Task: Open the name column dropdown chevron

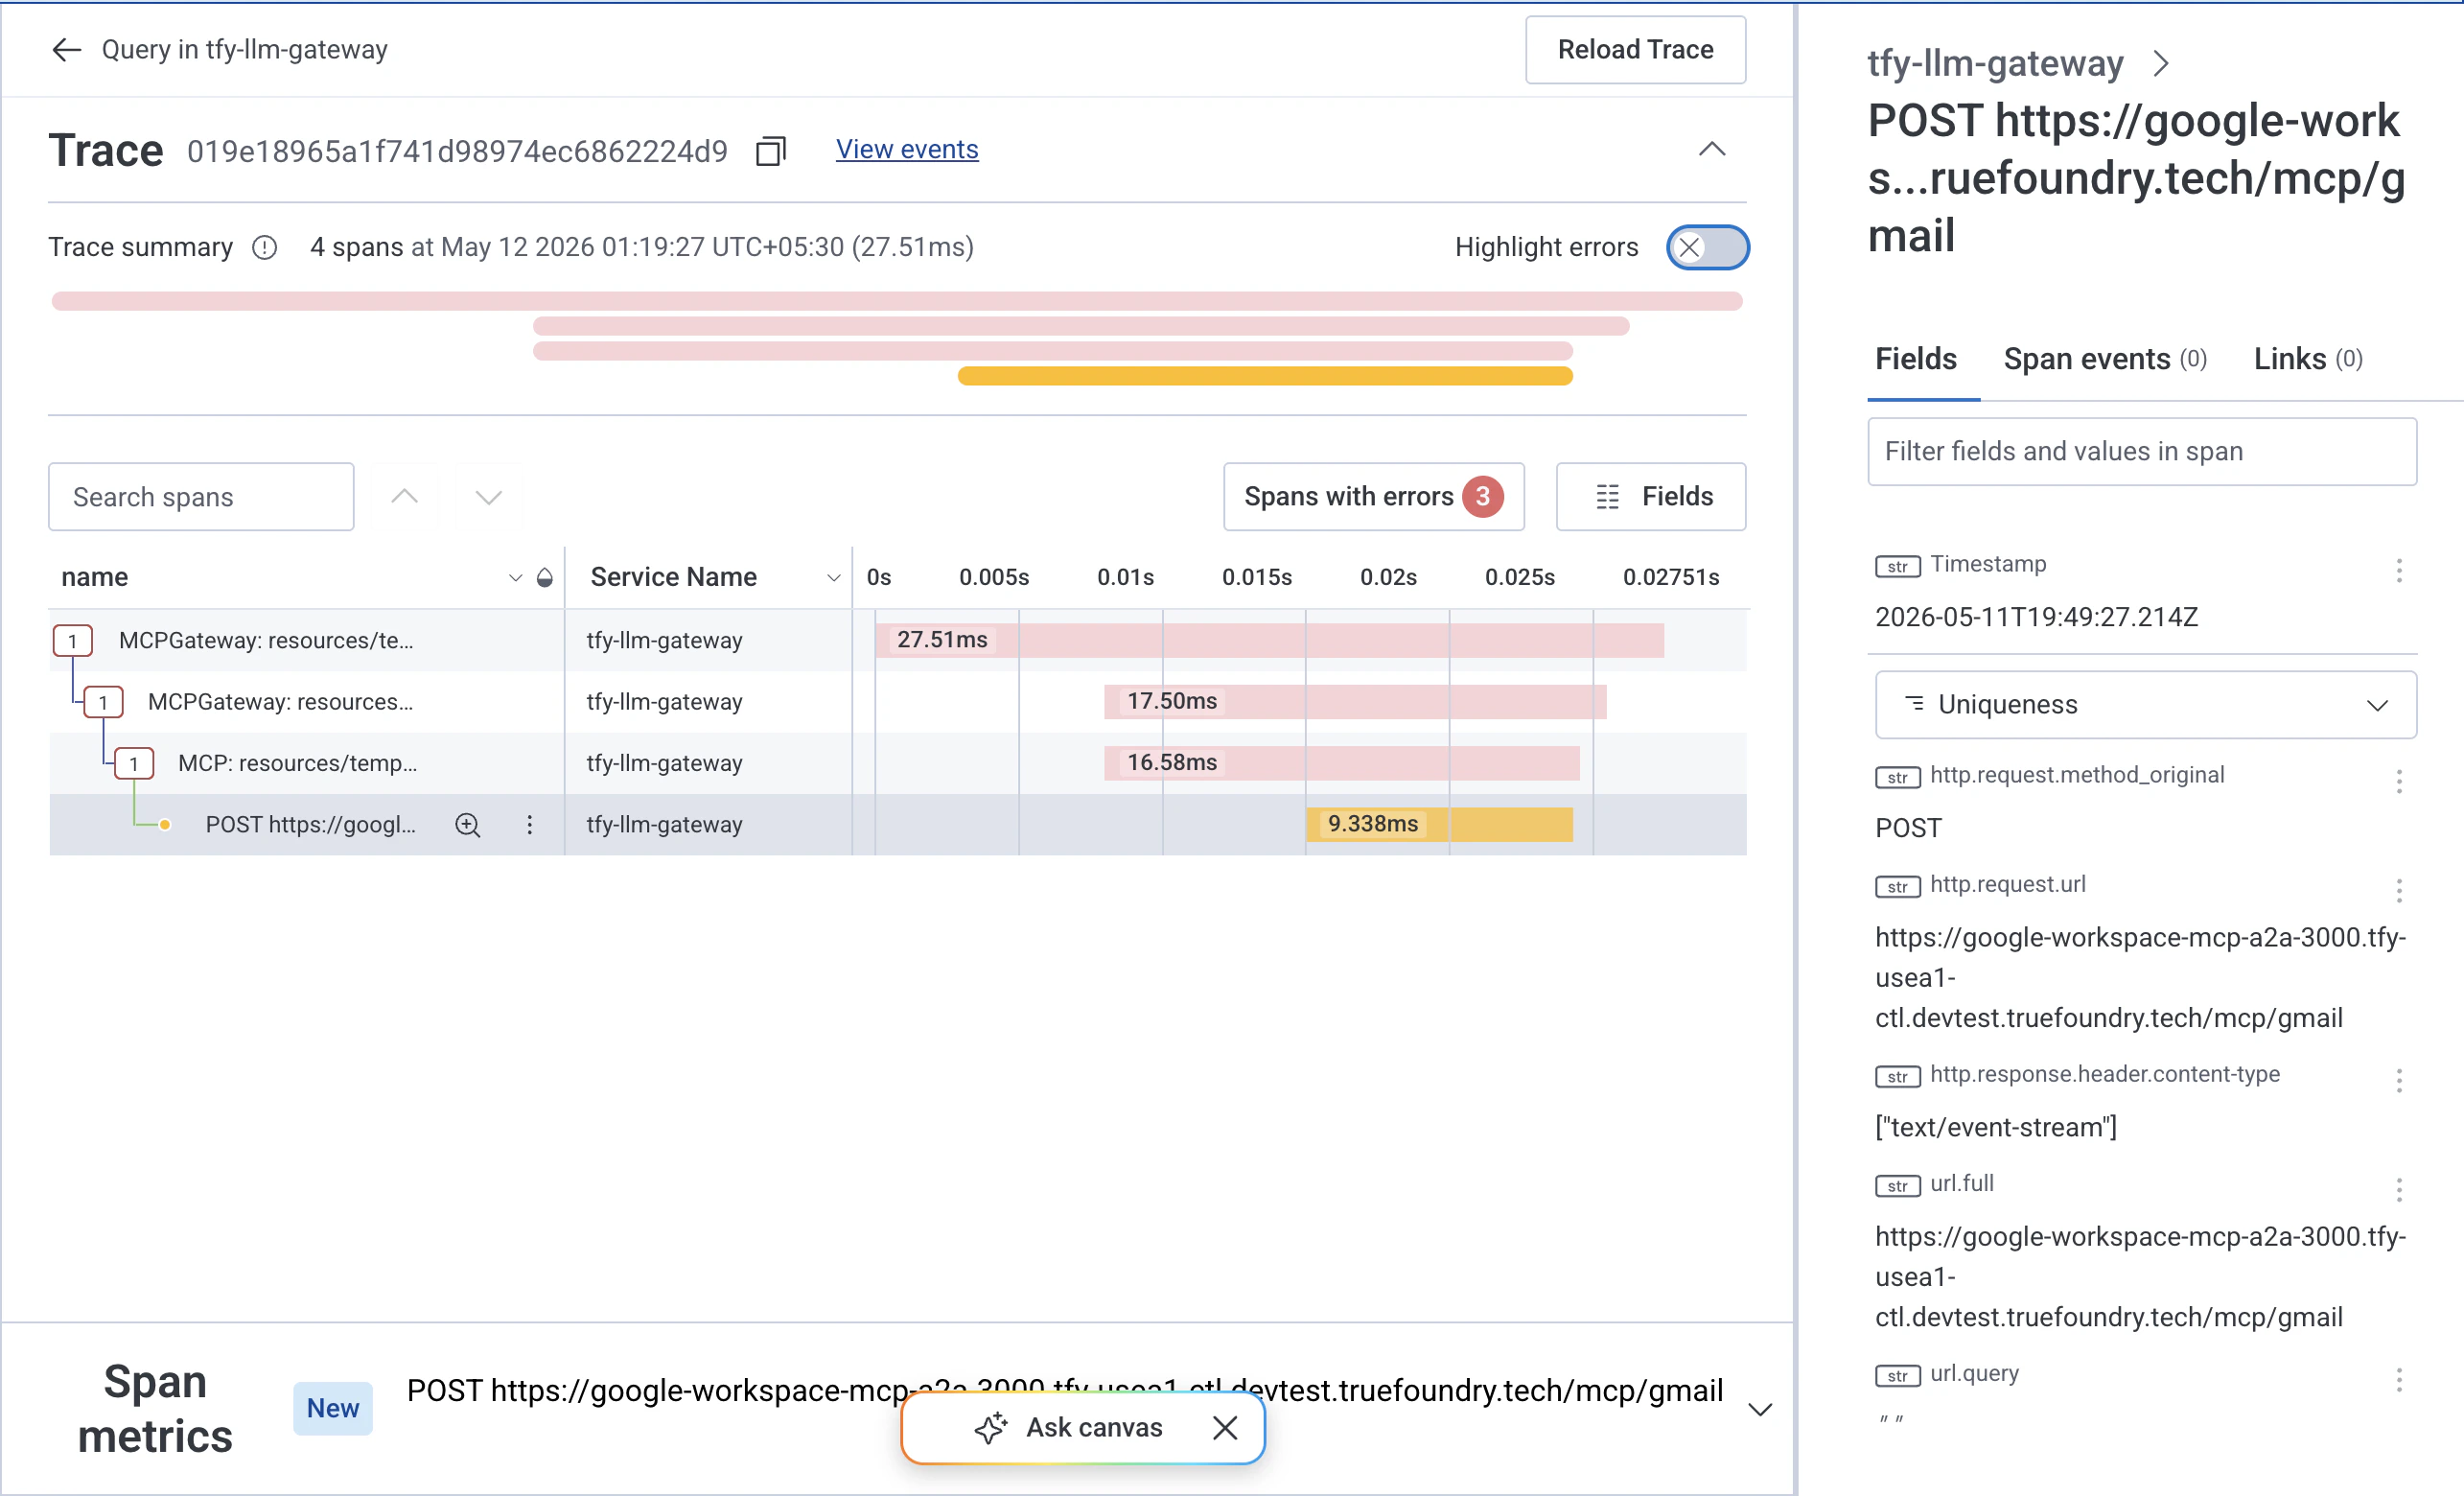Action: coord(515,577)
